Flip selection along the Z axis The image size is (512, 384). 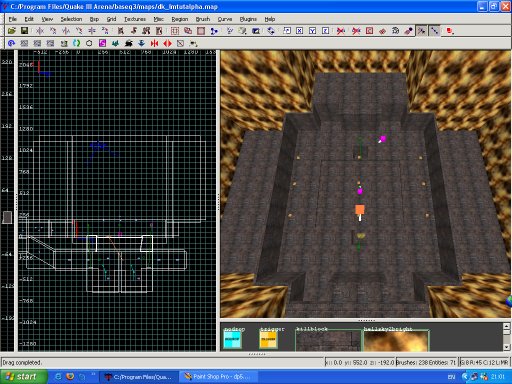[x=92, y=31]
